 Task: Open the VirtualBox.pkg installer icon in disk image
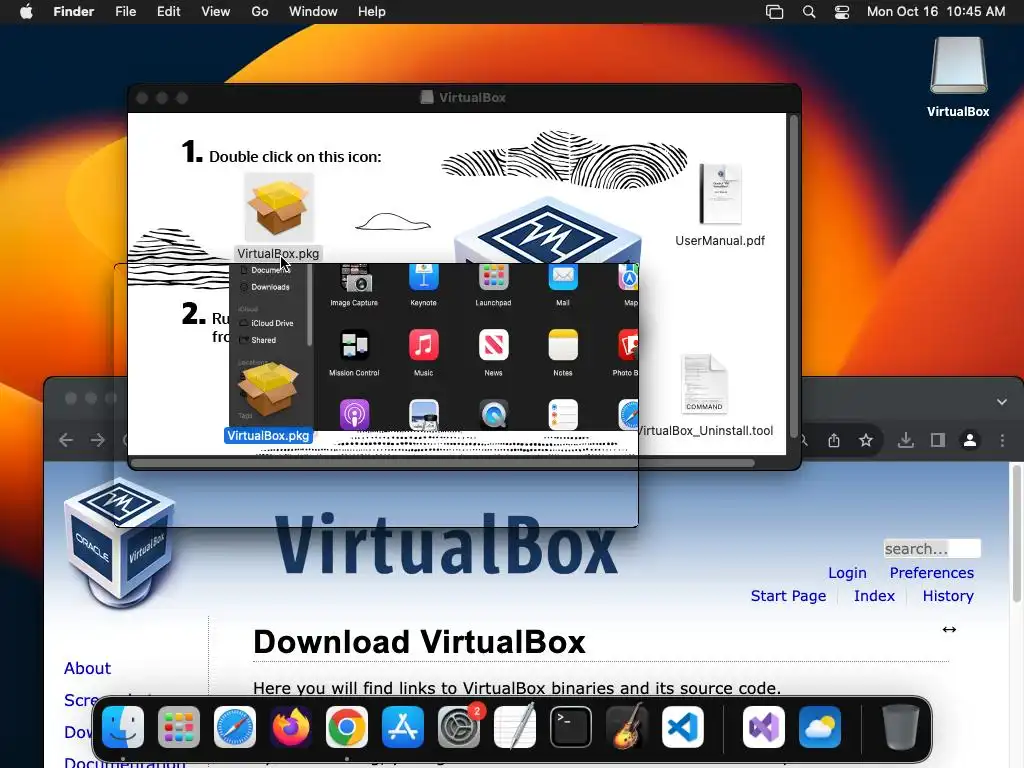279,208
